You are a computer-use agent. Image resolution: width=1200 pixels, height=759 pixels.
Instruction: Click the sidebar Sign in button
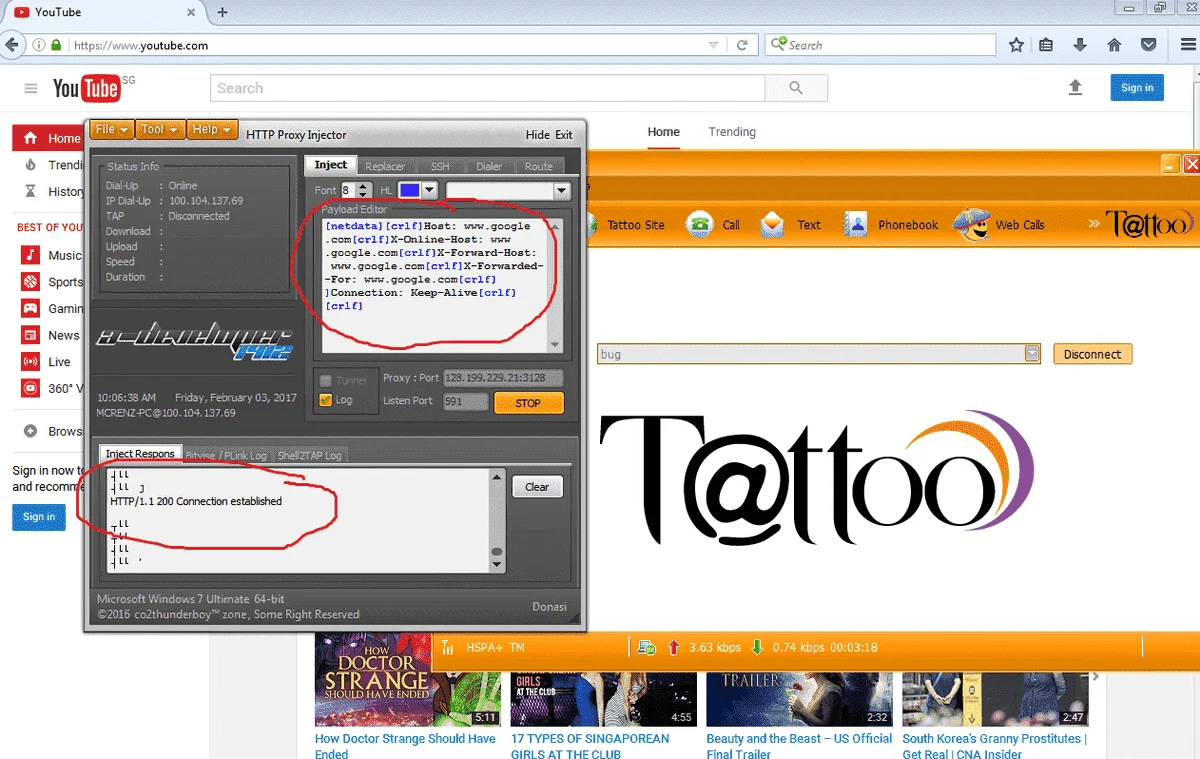click(x=39, y=517)
